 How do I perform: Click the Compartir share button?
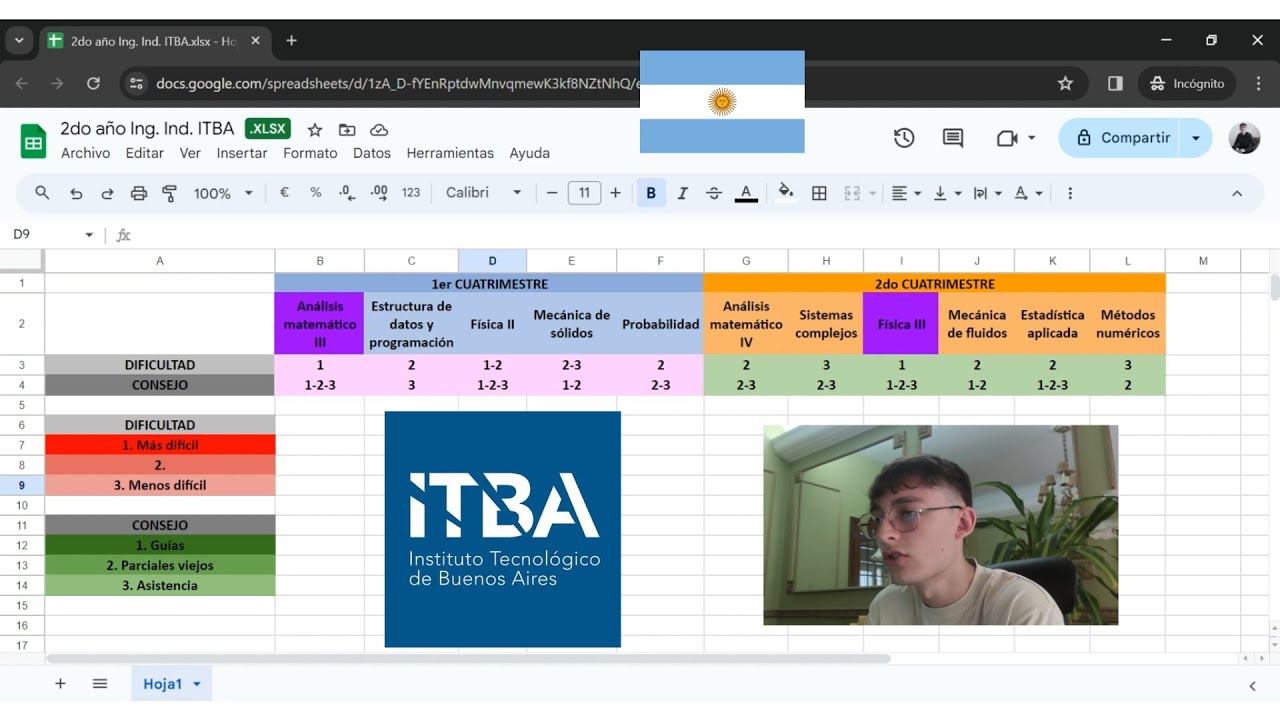(1122, 138)
